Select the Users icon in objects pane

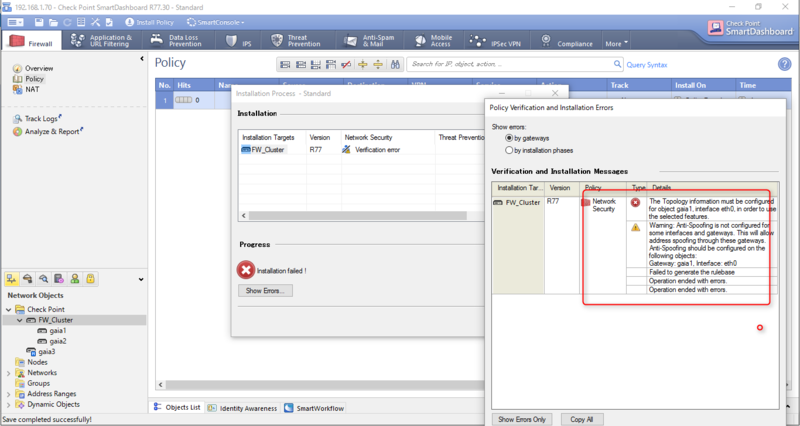pos(75,279)
